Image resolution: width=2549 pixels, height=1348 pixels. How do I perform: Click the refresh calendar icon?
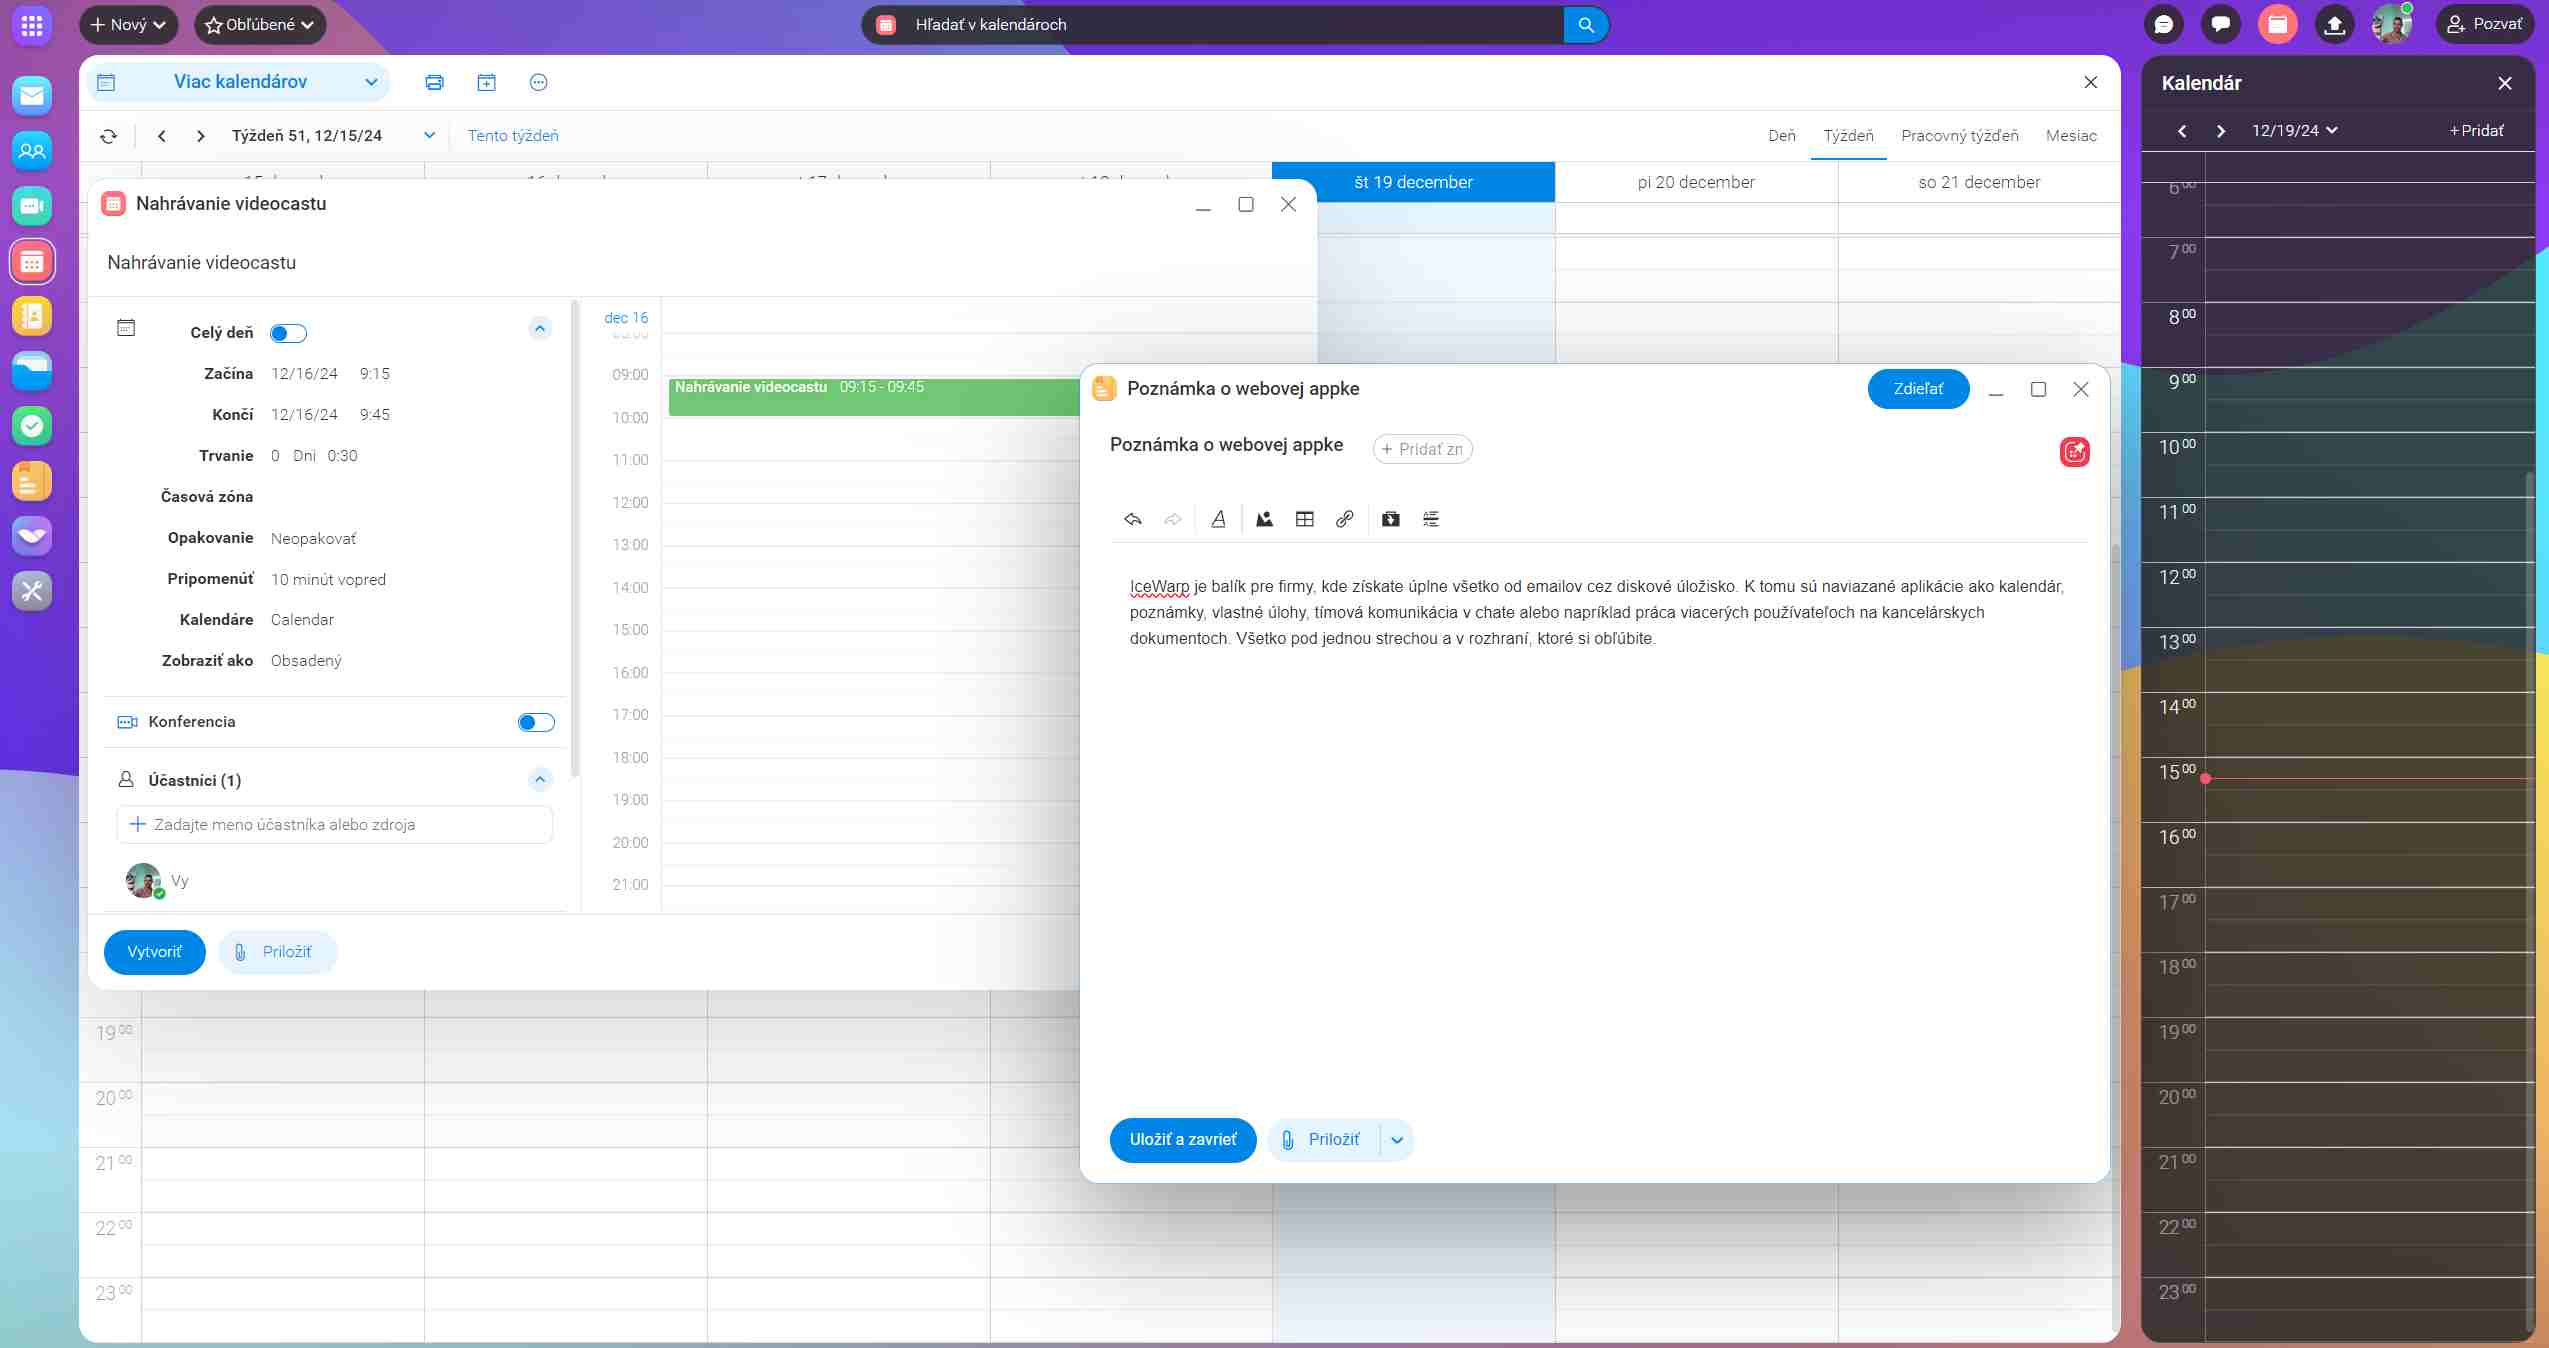[x=109, y=136]
